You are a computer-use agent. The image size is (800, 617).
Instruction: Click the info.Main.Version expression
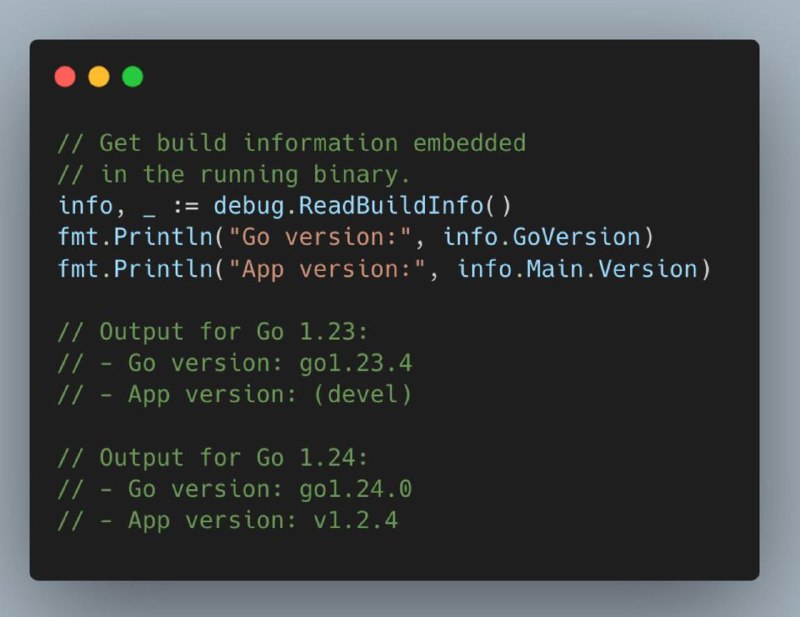click(578, 269)
